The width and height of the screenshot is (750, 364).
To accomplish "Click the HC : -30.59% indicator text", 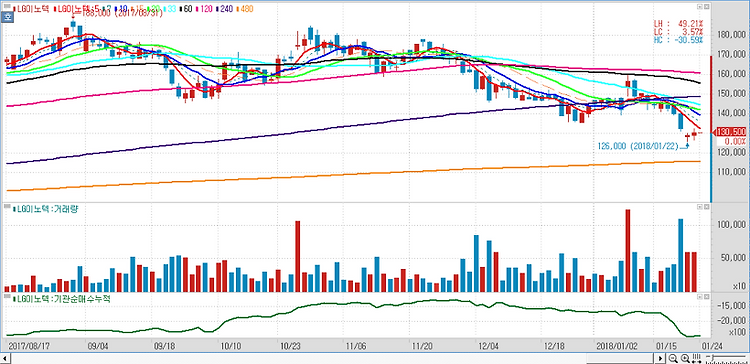I will coord(678,39).
